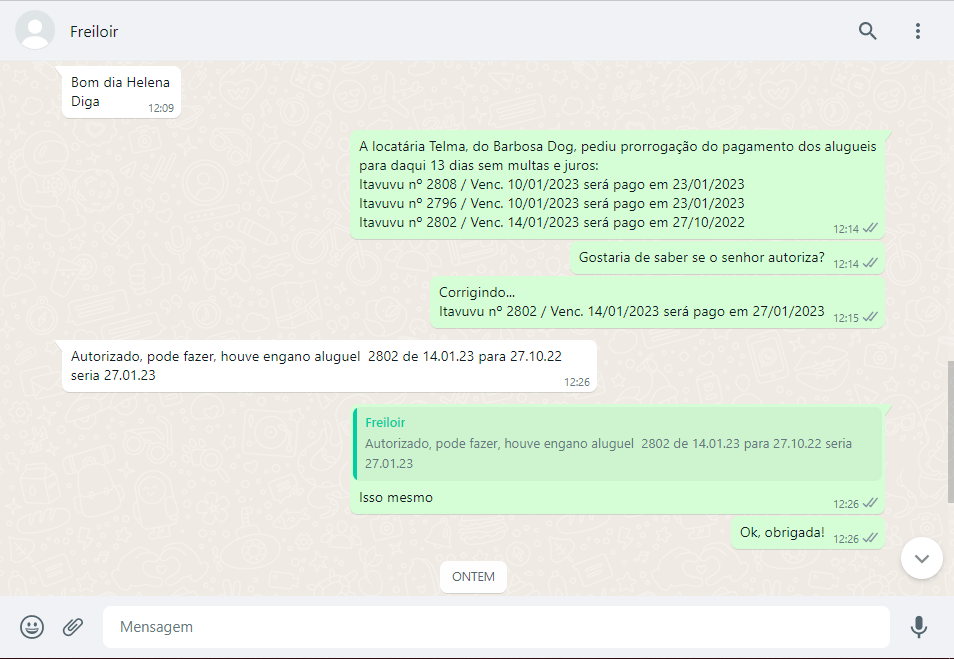
Task: Select 'Gostaria de saber se o senhor autoriza?' message
Action: tap(701, 258)
